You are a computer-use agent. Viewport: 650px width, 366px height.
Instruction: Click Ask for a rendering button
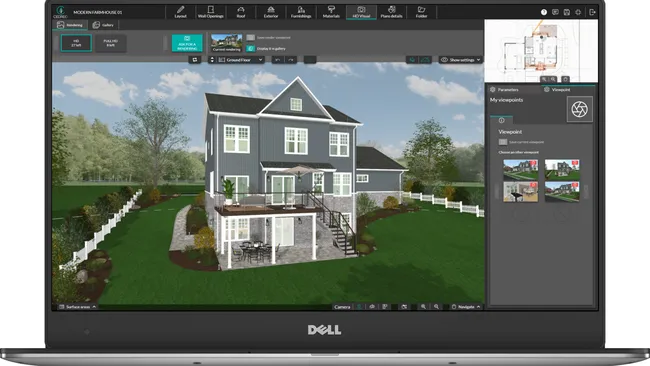click(187, 43)
